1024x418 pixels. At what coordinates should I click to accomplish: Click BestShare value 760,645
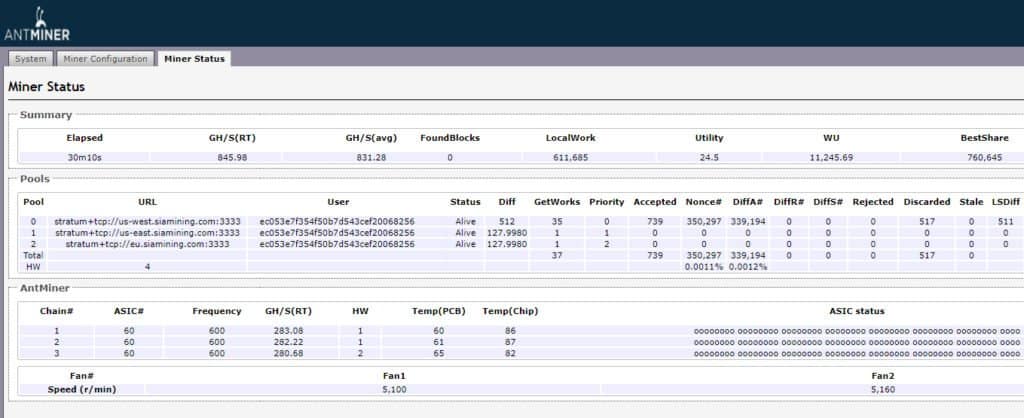tap(984, 157)
